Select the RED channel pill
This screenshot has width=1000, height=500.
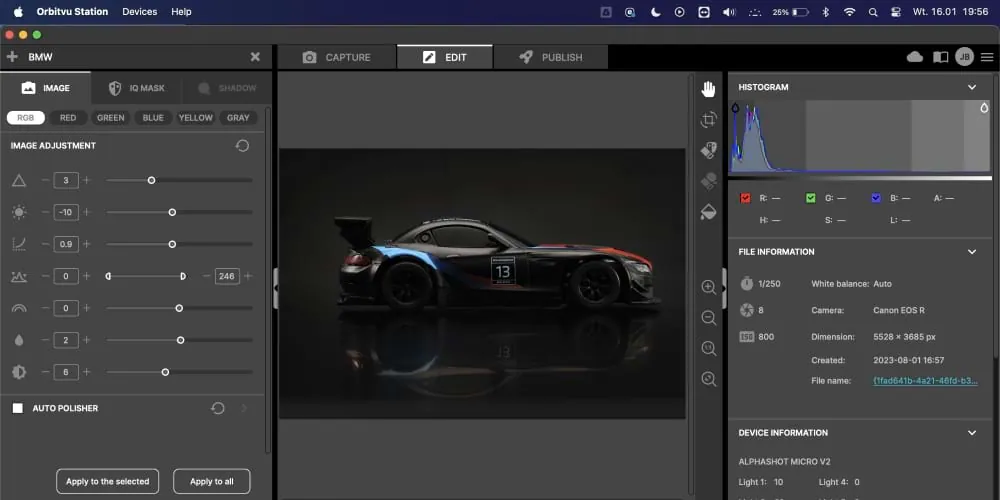click(x=68, y=118)
